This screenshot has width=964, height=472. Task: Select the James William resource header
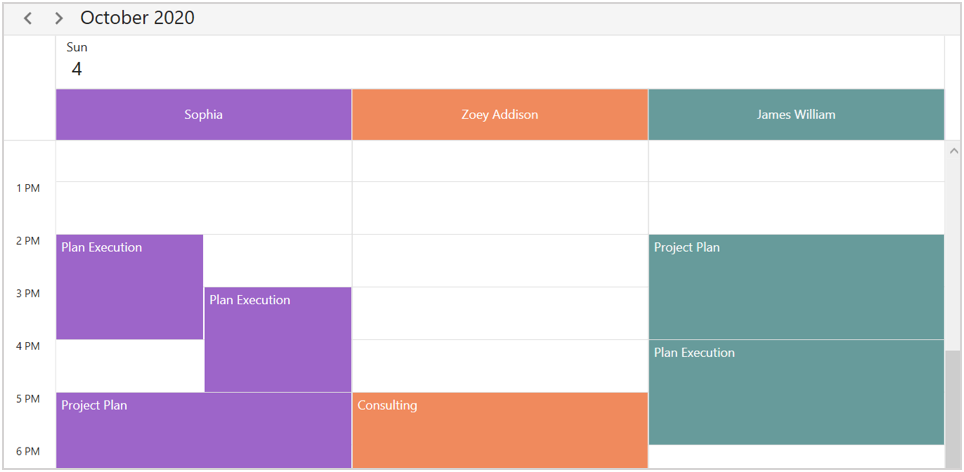point(795,114)
